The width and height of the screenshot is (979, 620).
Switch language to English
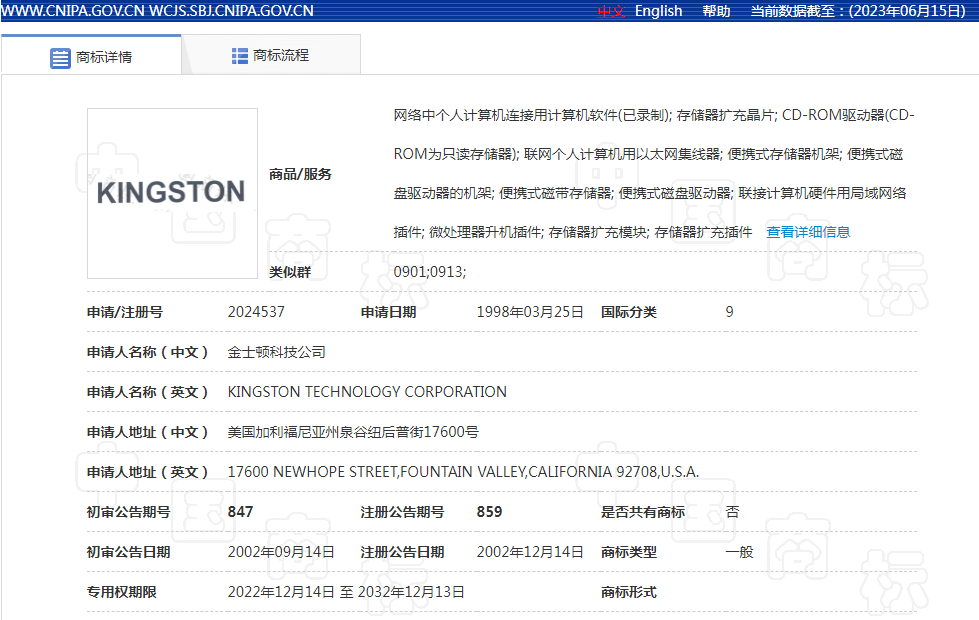click(658, 11)
